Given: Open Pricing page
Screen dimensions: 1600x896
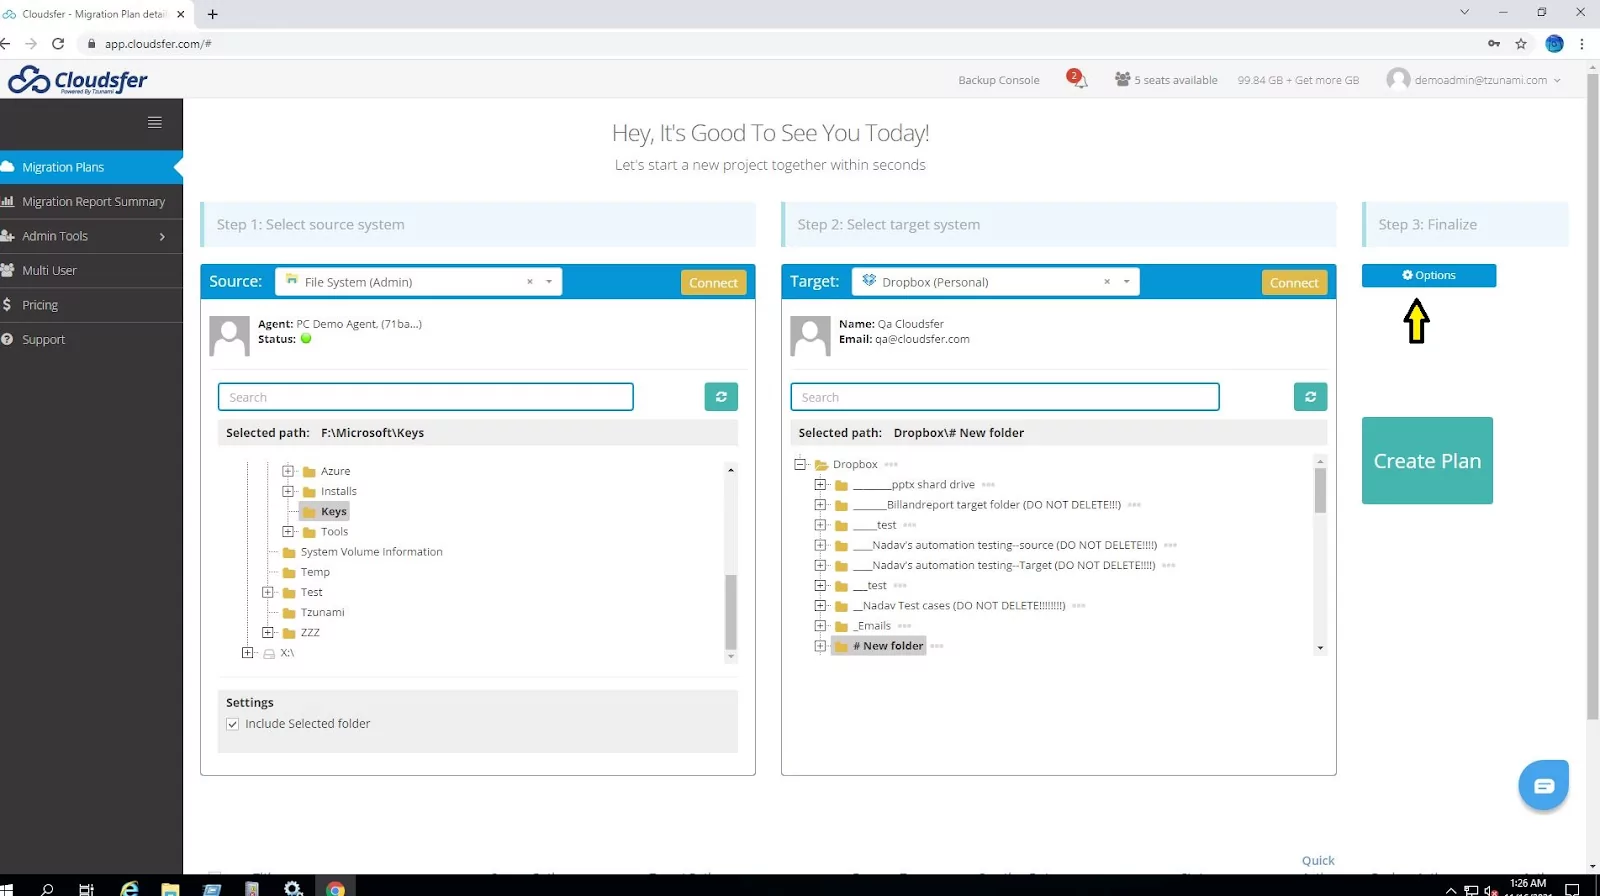Looking at the screenshot, I should tap(91, 305).
